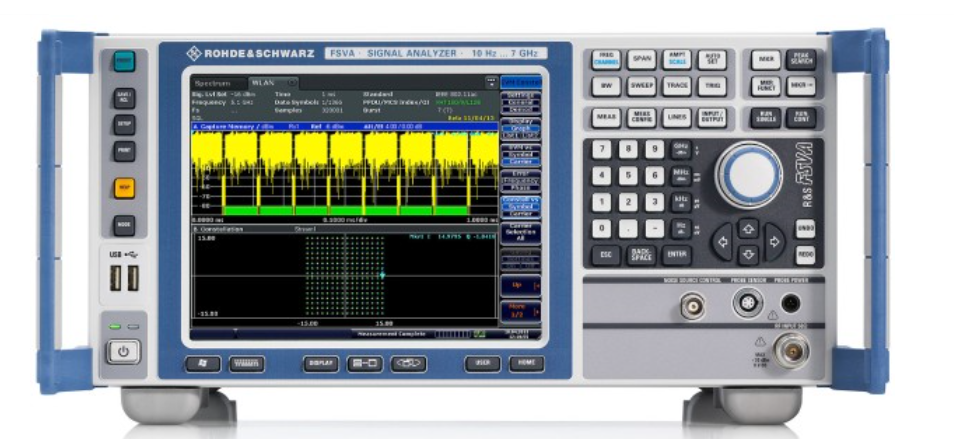The height and width of the screenshot is (439, 954).
Task: Select the SETUP key
Action: pyautogui.click(x=124, y=125)
